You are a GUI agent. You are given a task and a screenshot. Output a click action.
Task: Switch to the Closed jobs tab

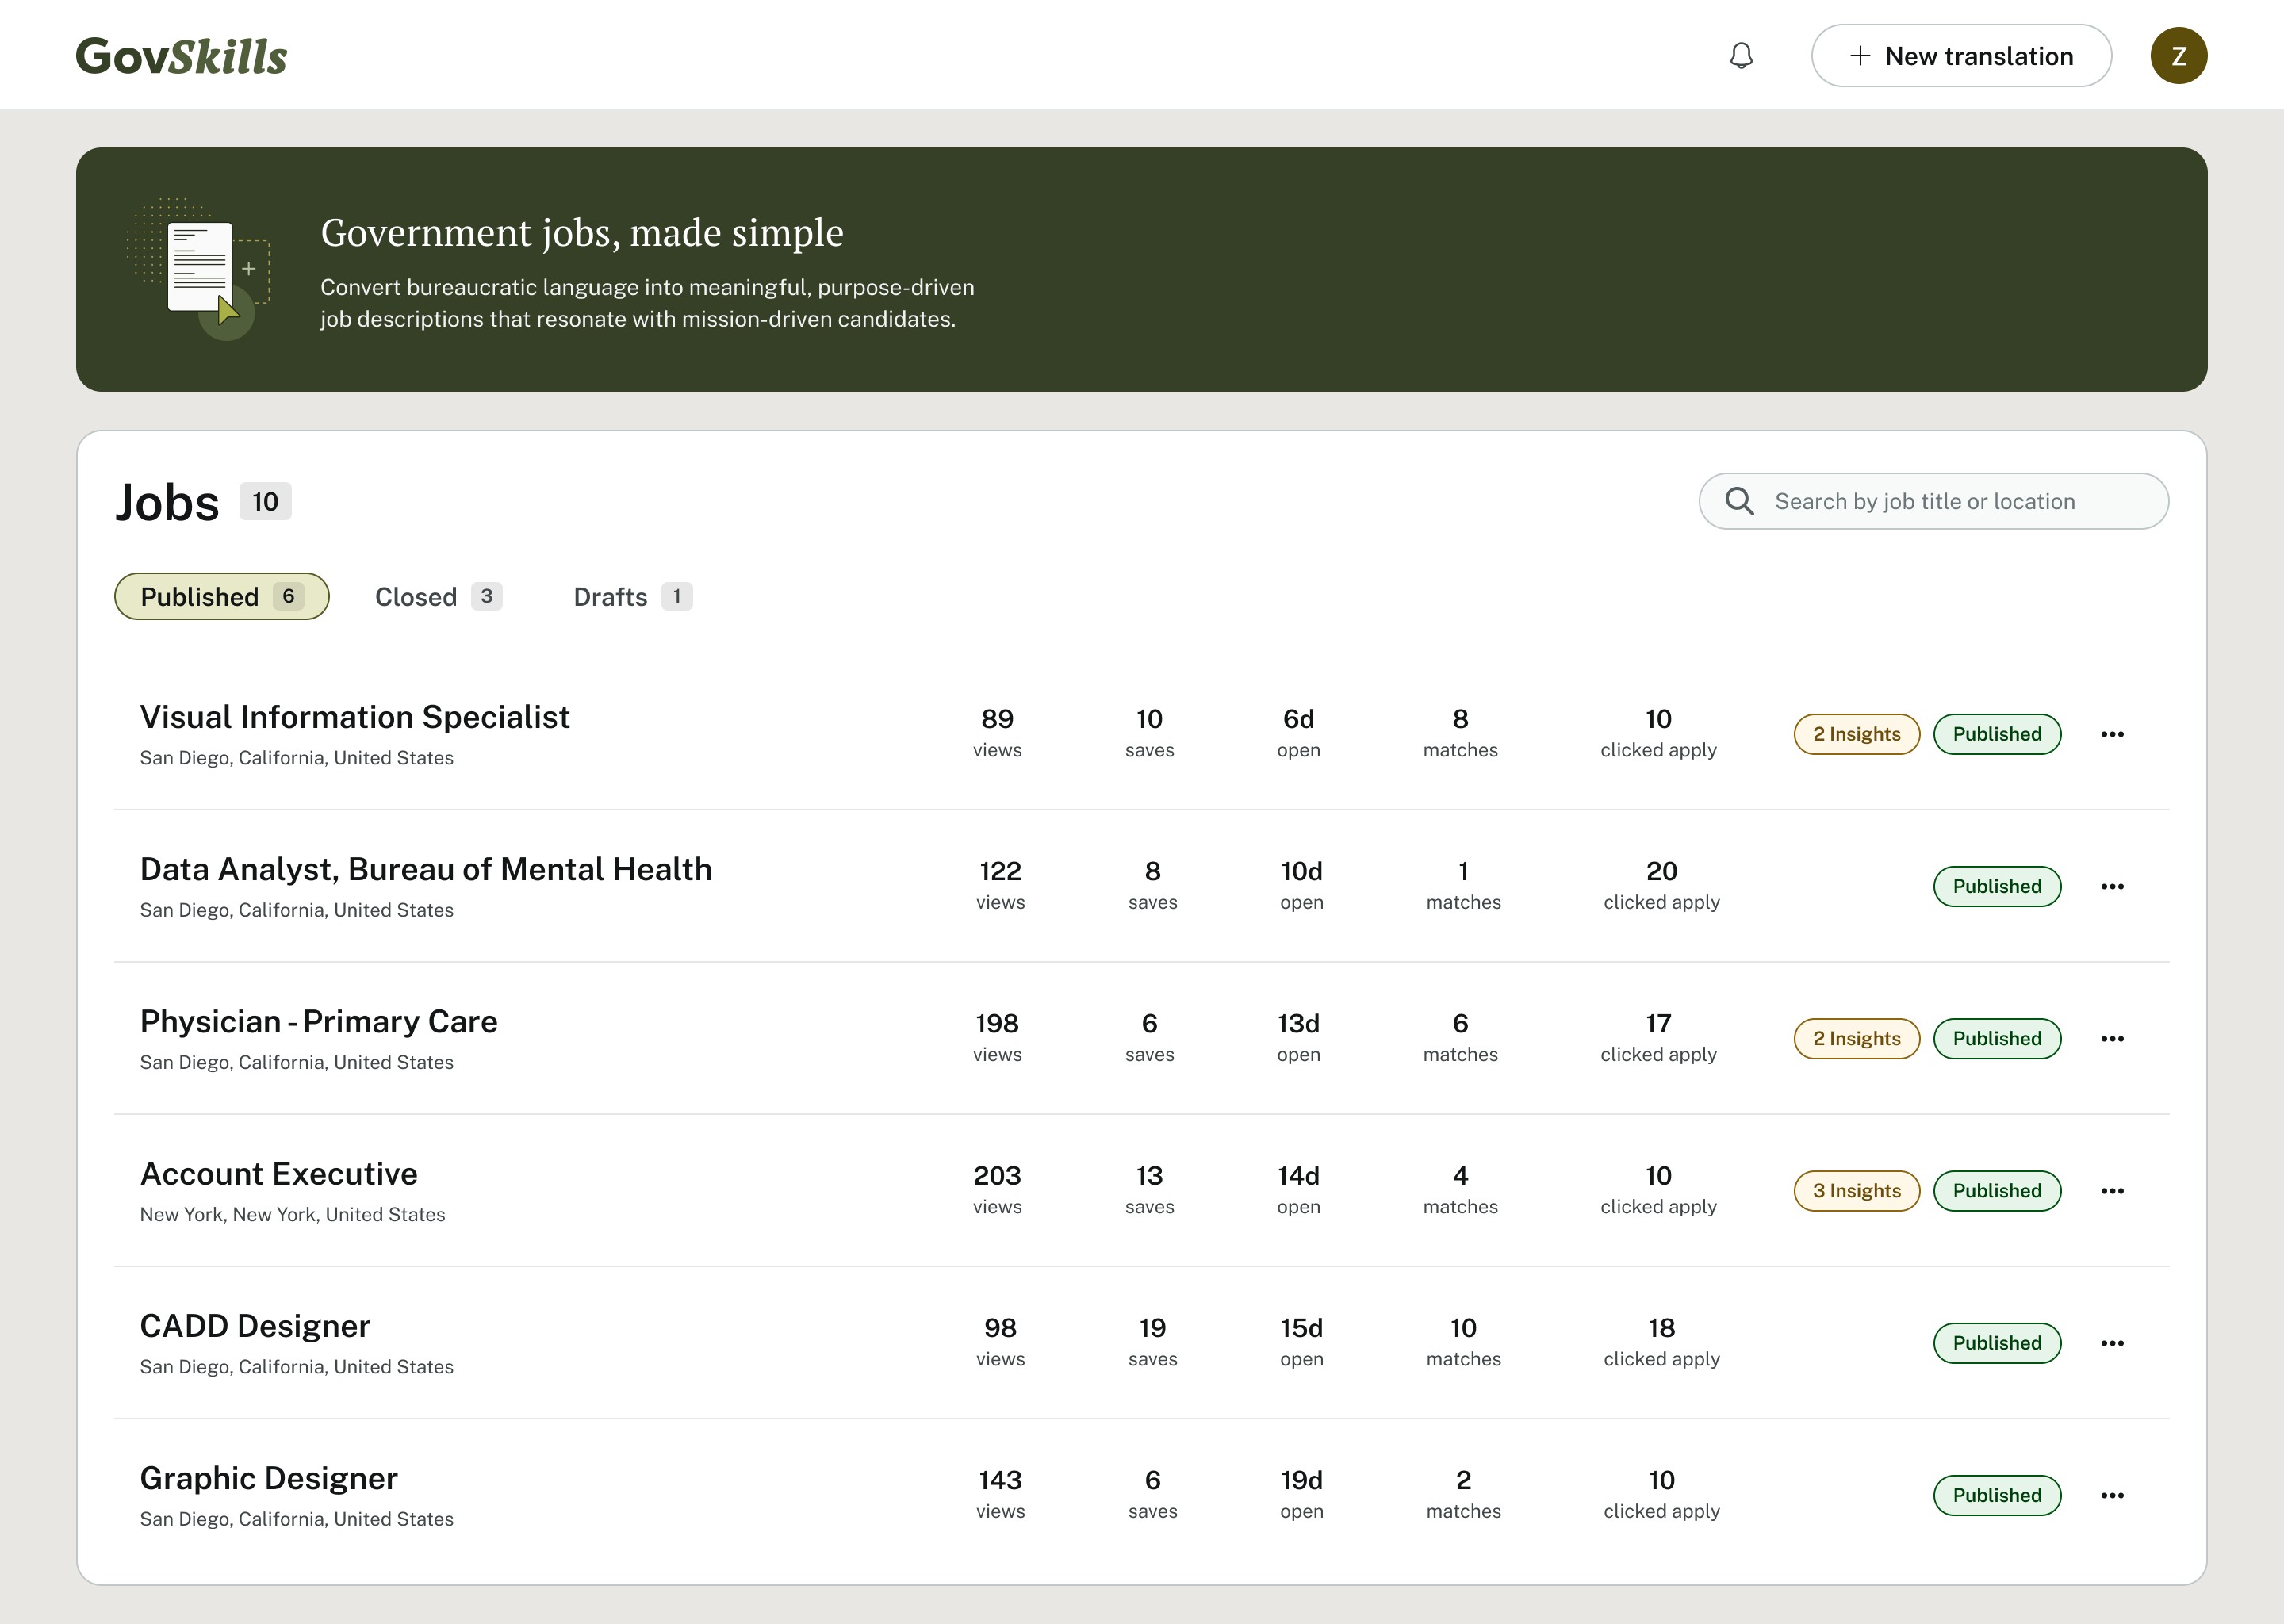coord(436,596)
